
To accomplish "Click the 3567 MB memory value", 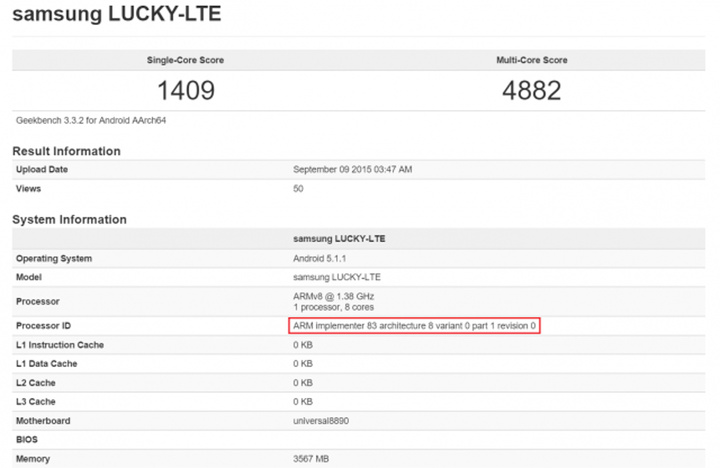I will pyautogui.click(x=313, y=459).
